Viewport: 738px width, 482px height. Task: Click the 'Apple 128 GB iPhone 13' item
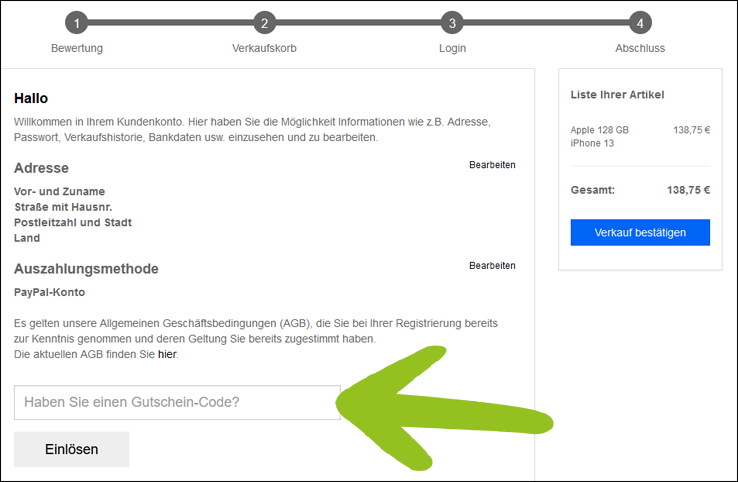click(x=600, y=137)
